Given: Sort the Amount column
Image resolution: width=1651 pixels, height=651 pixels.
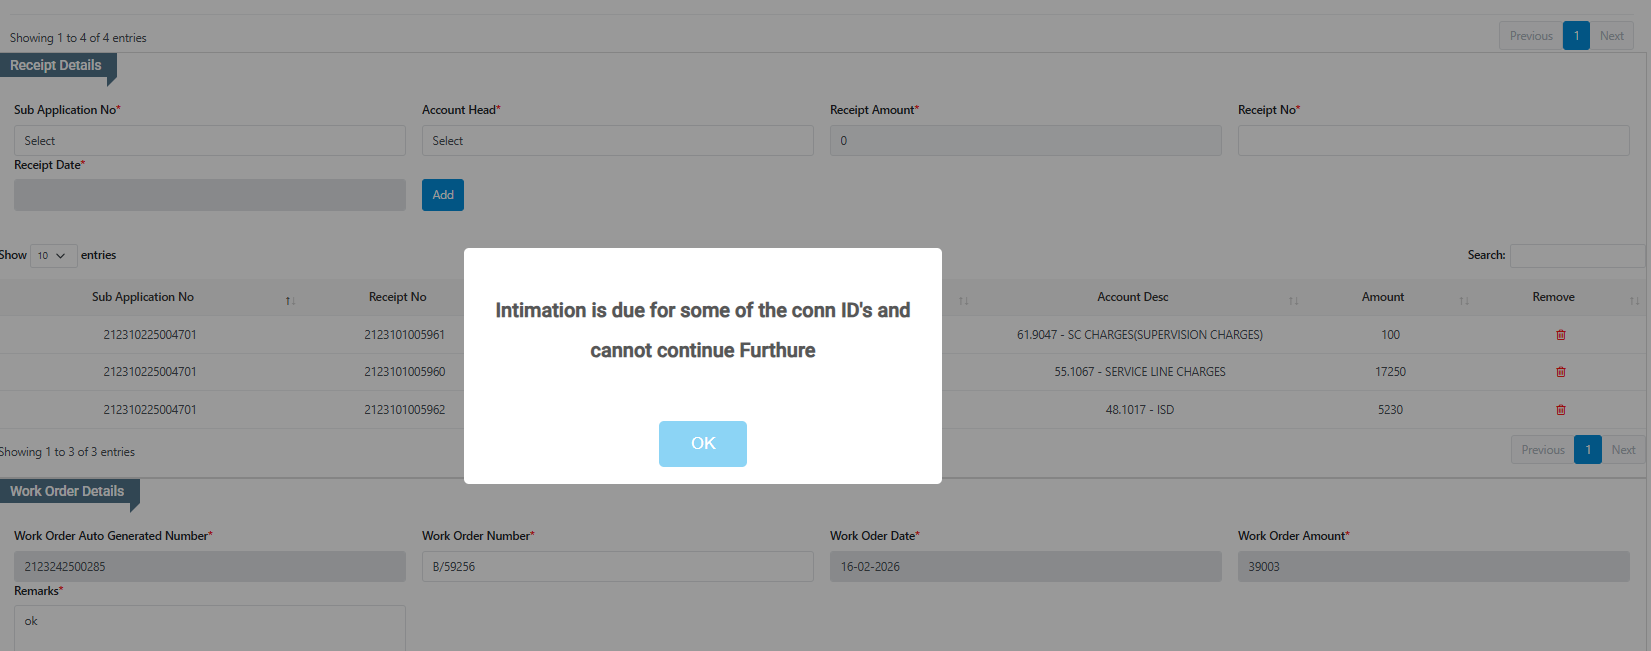Looking at the screenshot, I should 1463,300.
